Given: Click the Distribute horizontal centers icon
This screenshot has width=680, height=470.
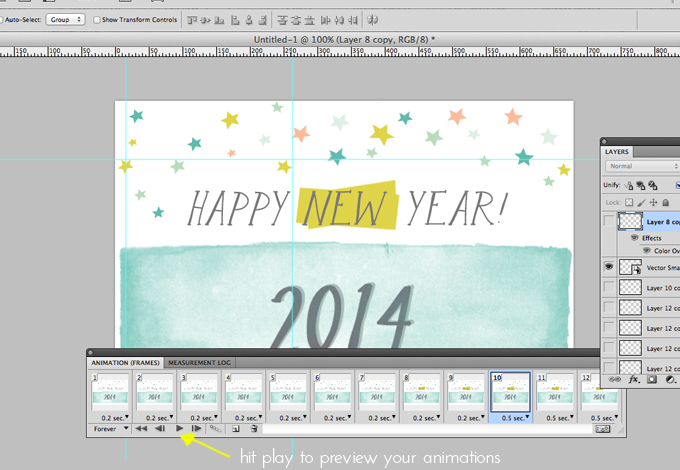Looking at the screenshot, I should pos(340,20).
